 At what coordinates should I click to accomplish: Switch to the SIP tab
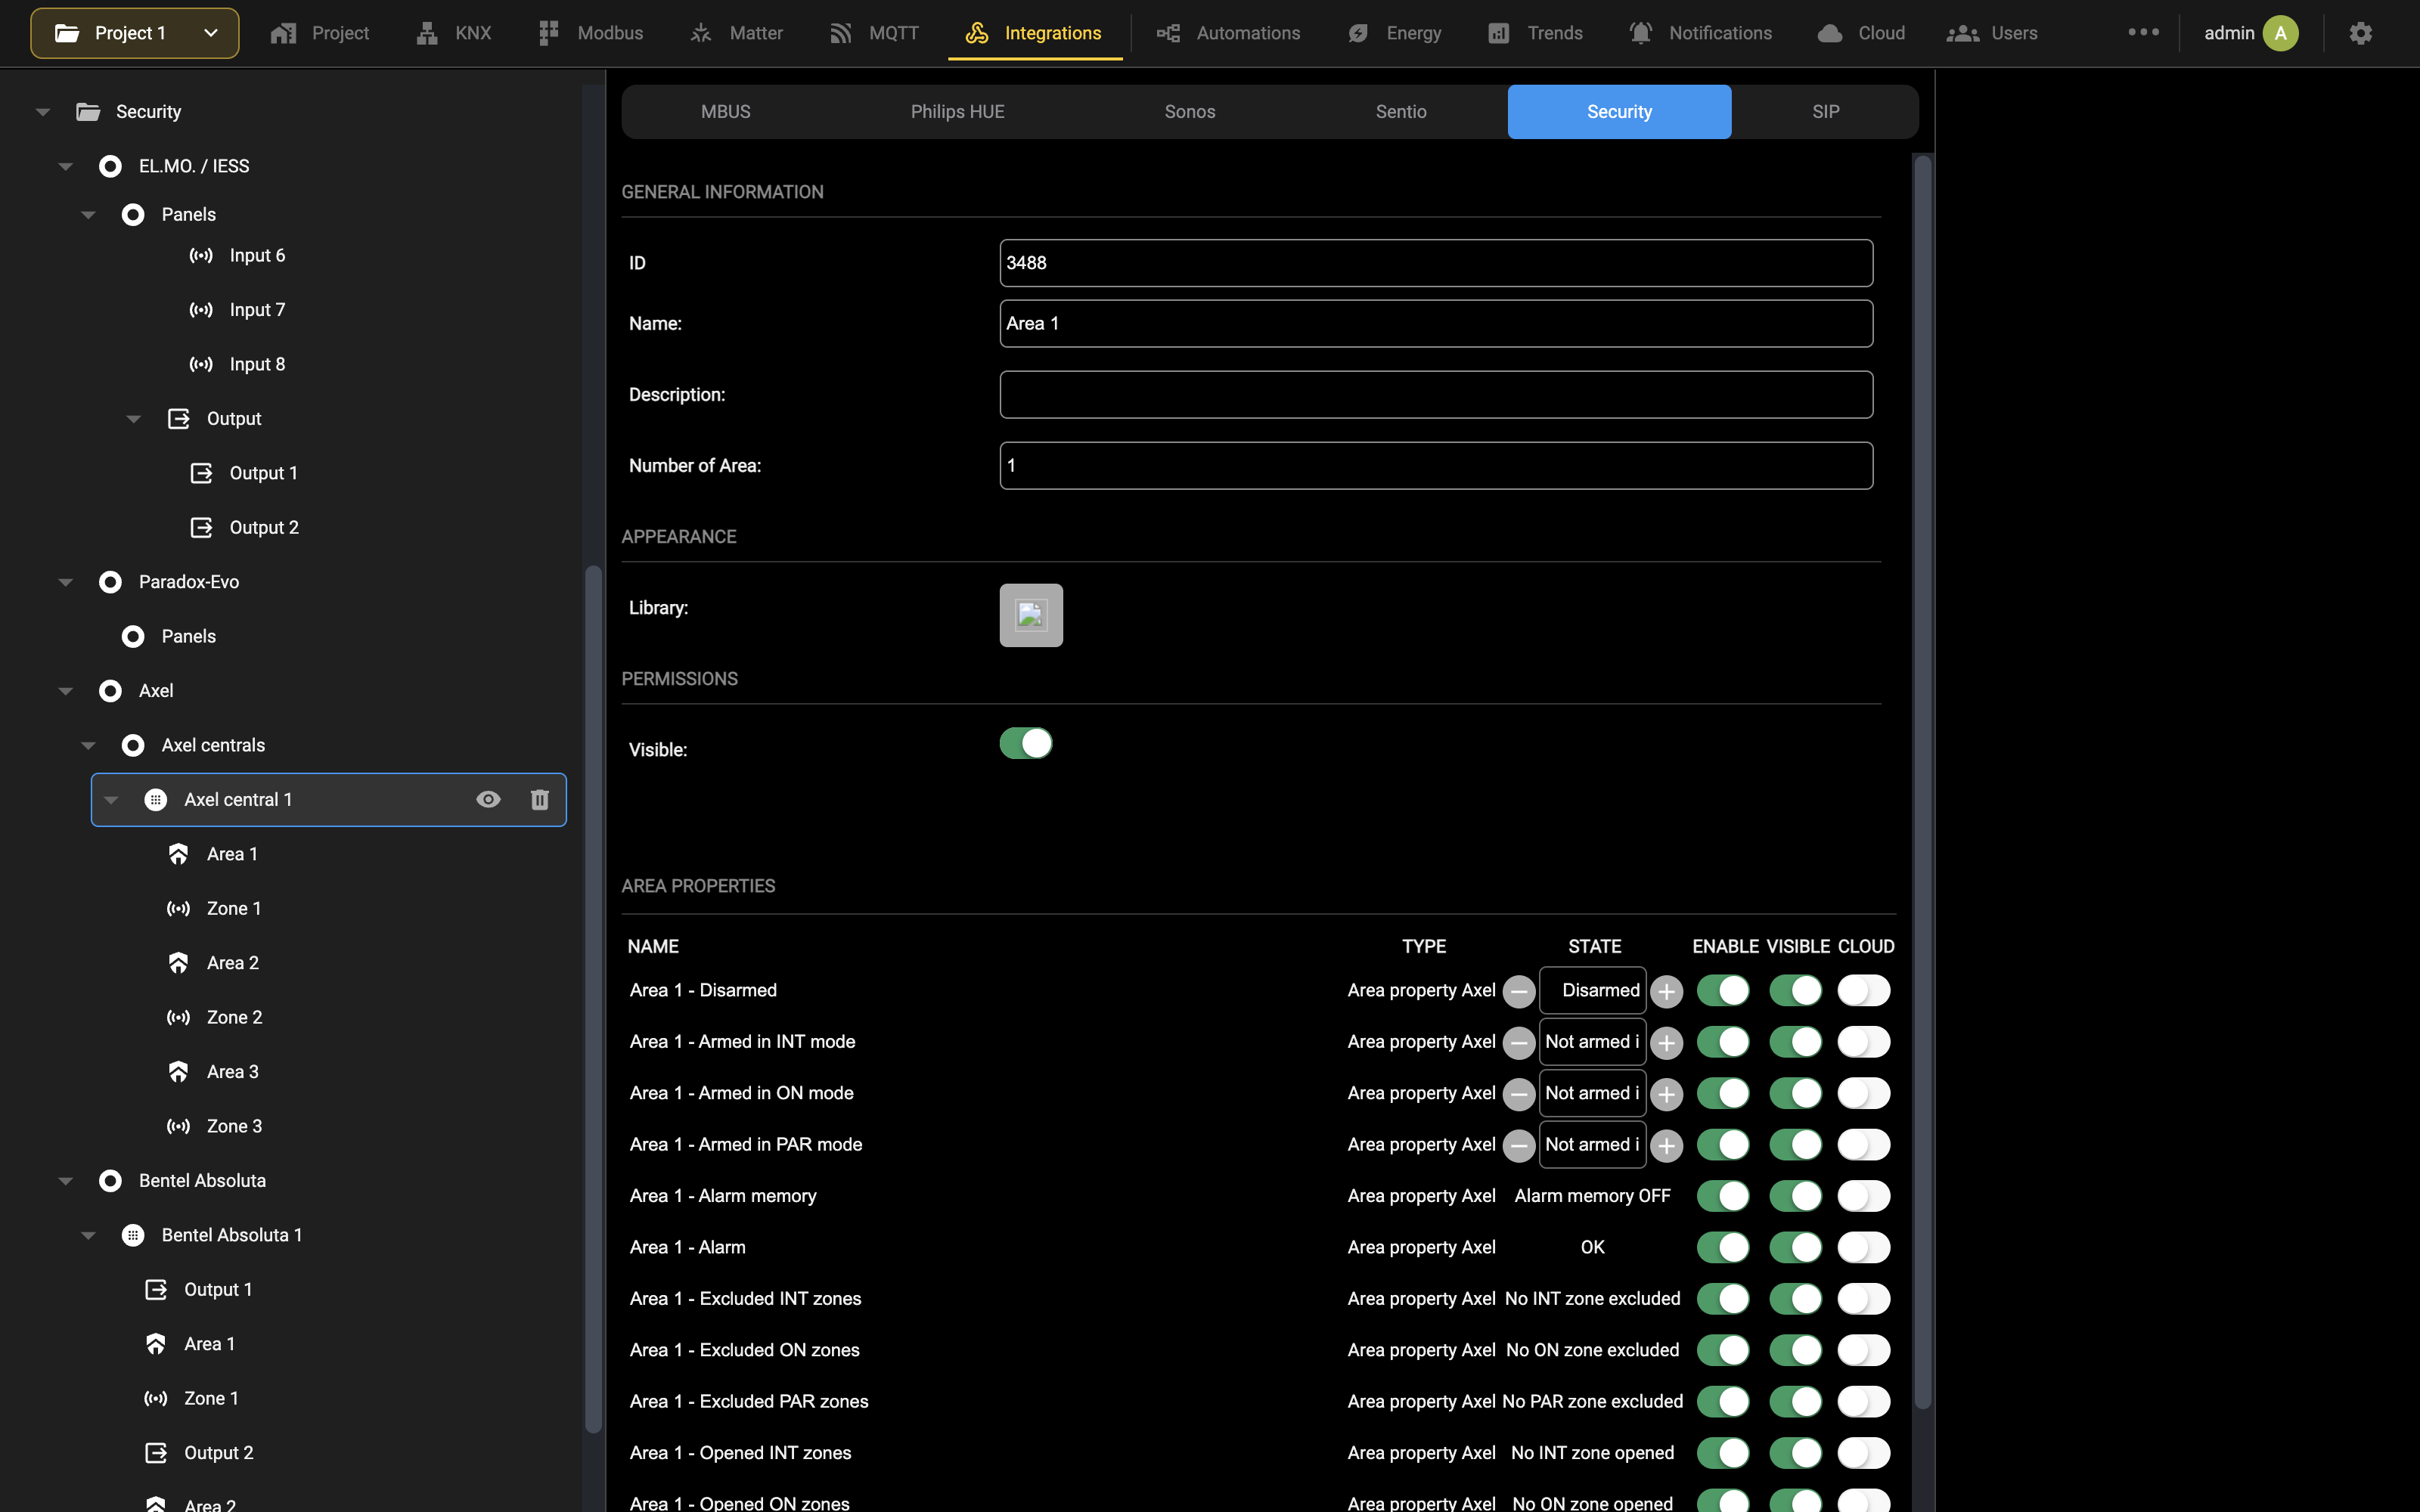point(1825,112)
